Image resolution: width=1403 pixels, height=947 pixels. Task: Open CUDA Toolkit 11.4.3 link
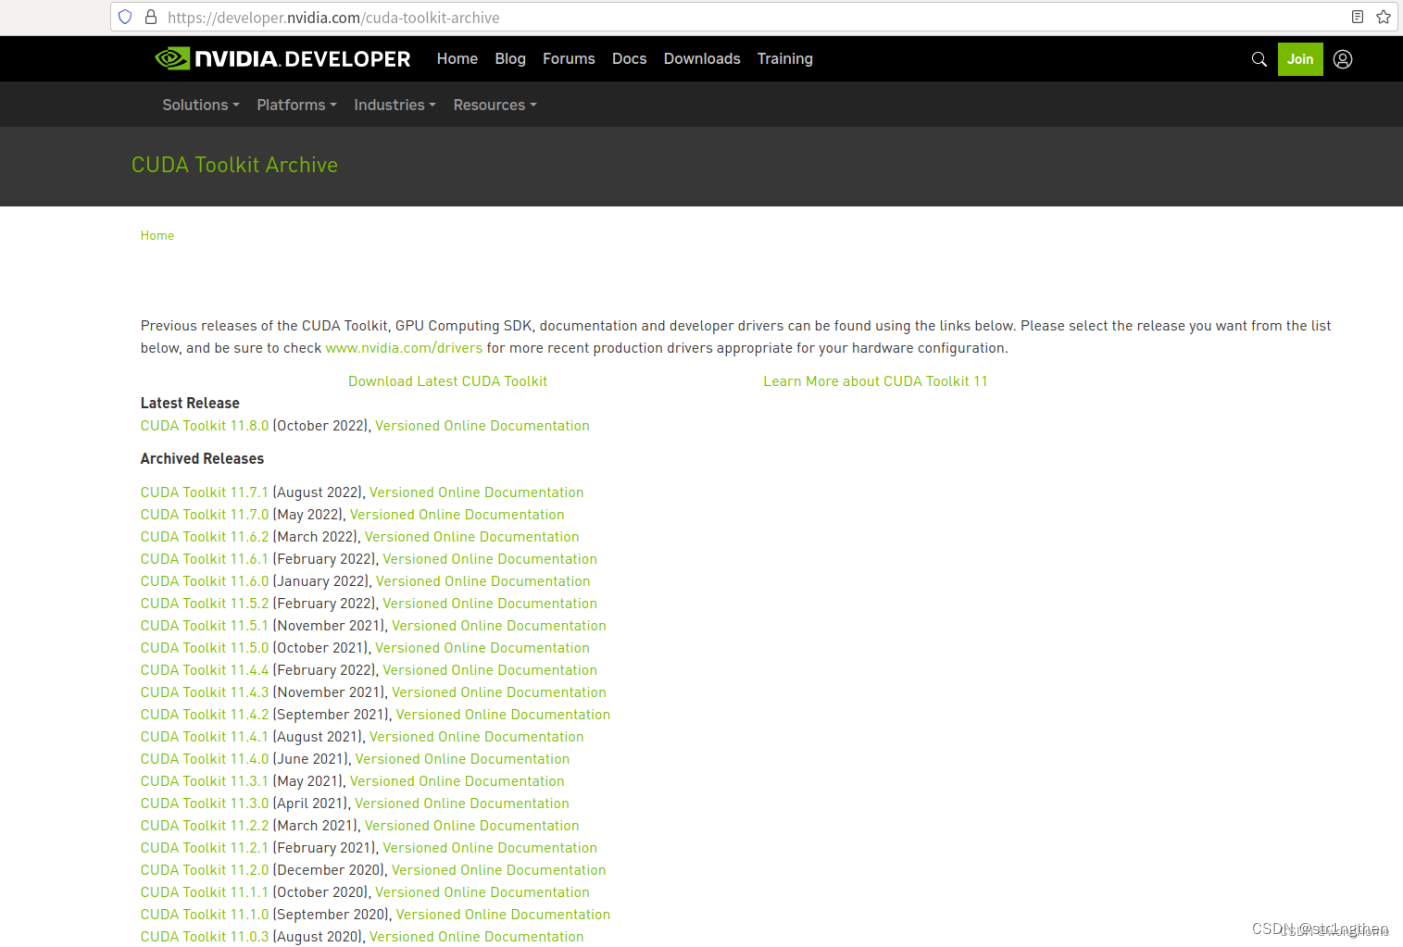click(205, 692)
